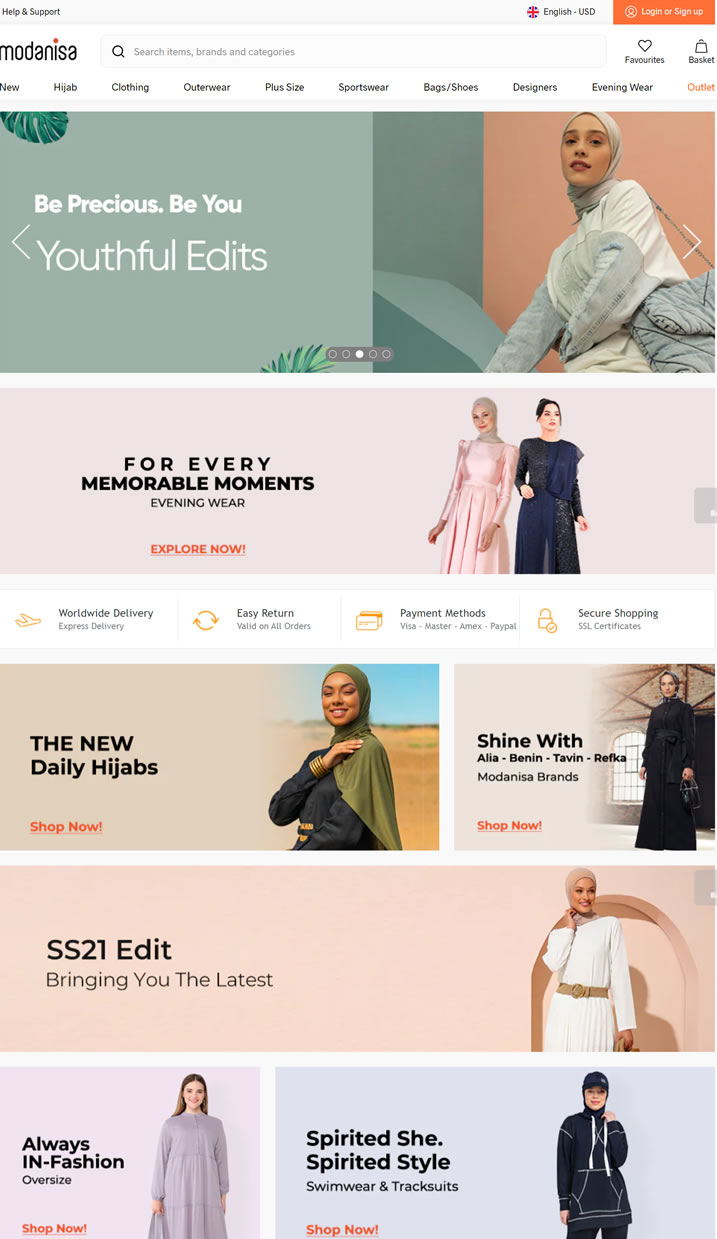
Task: Click EXPLORE NOW! evening wear link
Action: point(198,549)
